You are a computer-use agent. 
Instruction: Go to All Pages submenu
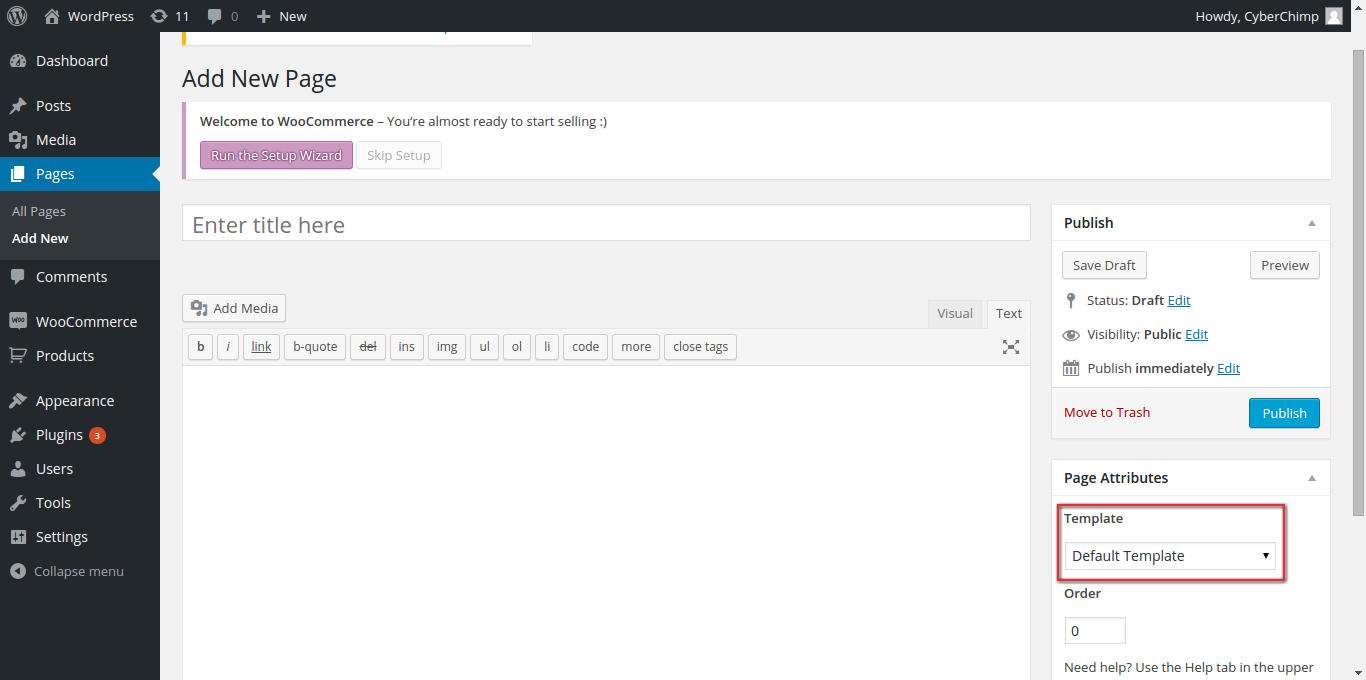click(x=39, y=212)
